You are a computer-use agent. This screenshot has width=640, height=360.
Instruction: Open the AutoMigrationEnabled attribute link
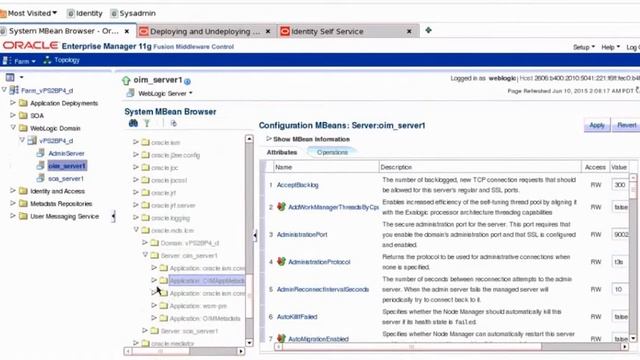point(318,339)
